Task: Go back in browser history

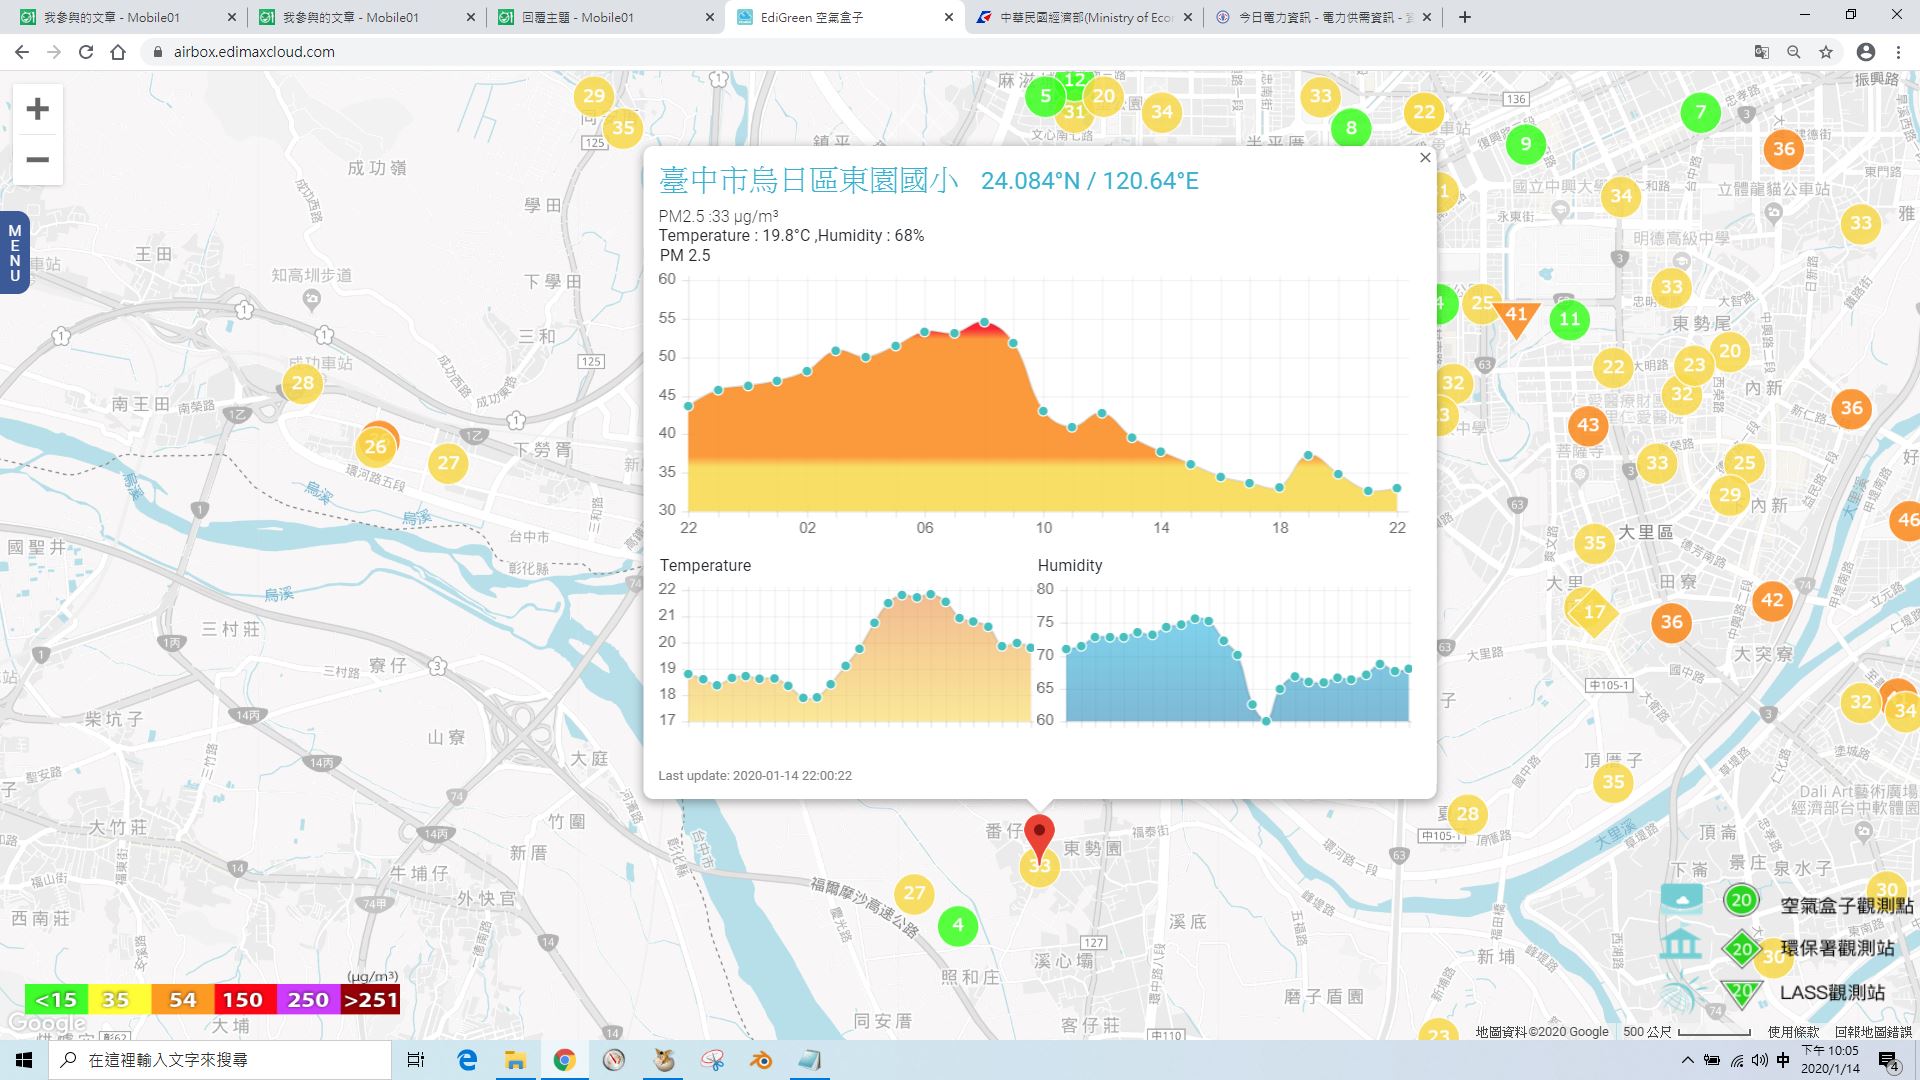Action: 22,52
